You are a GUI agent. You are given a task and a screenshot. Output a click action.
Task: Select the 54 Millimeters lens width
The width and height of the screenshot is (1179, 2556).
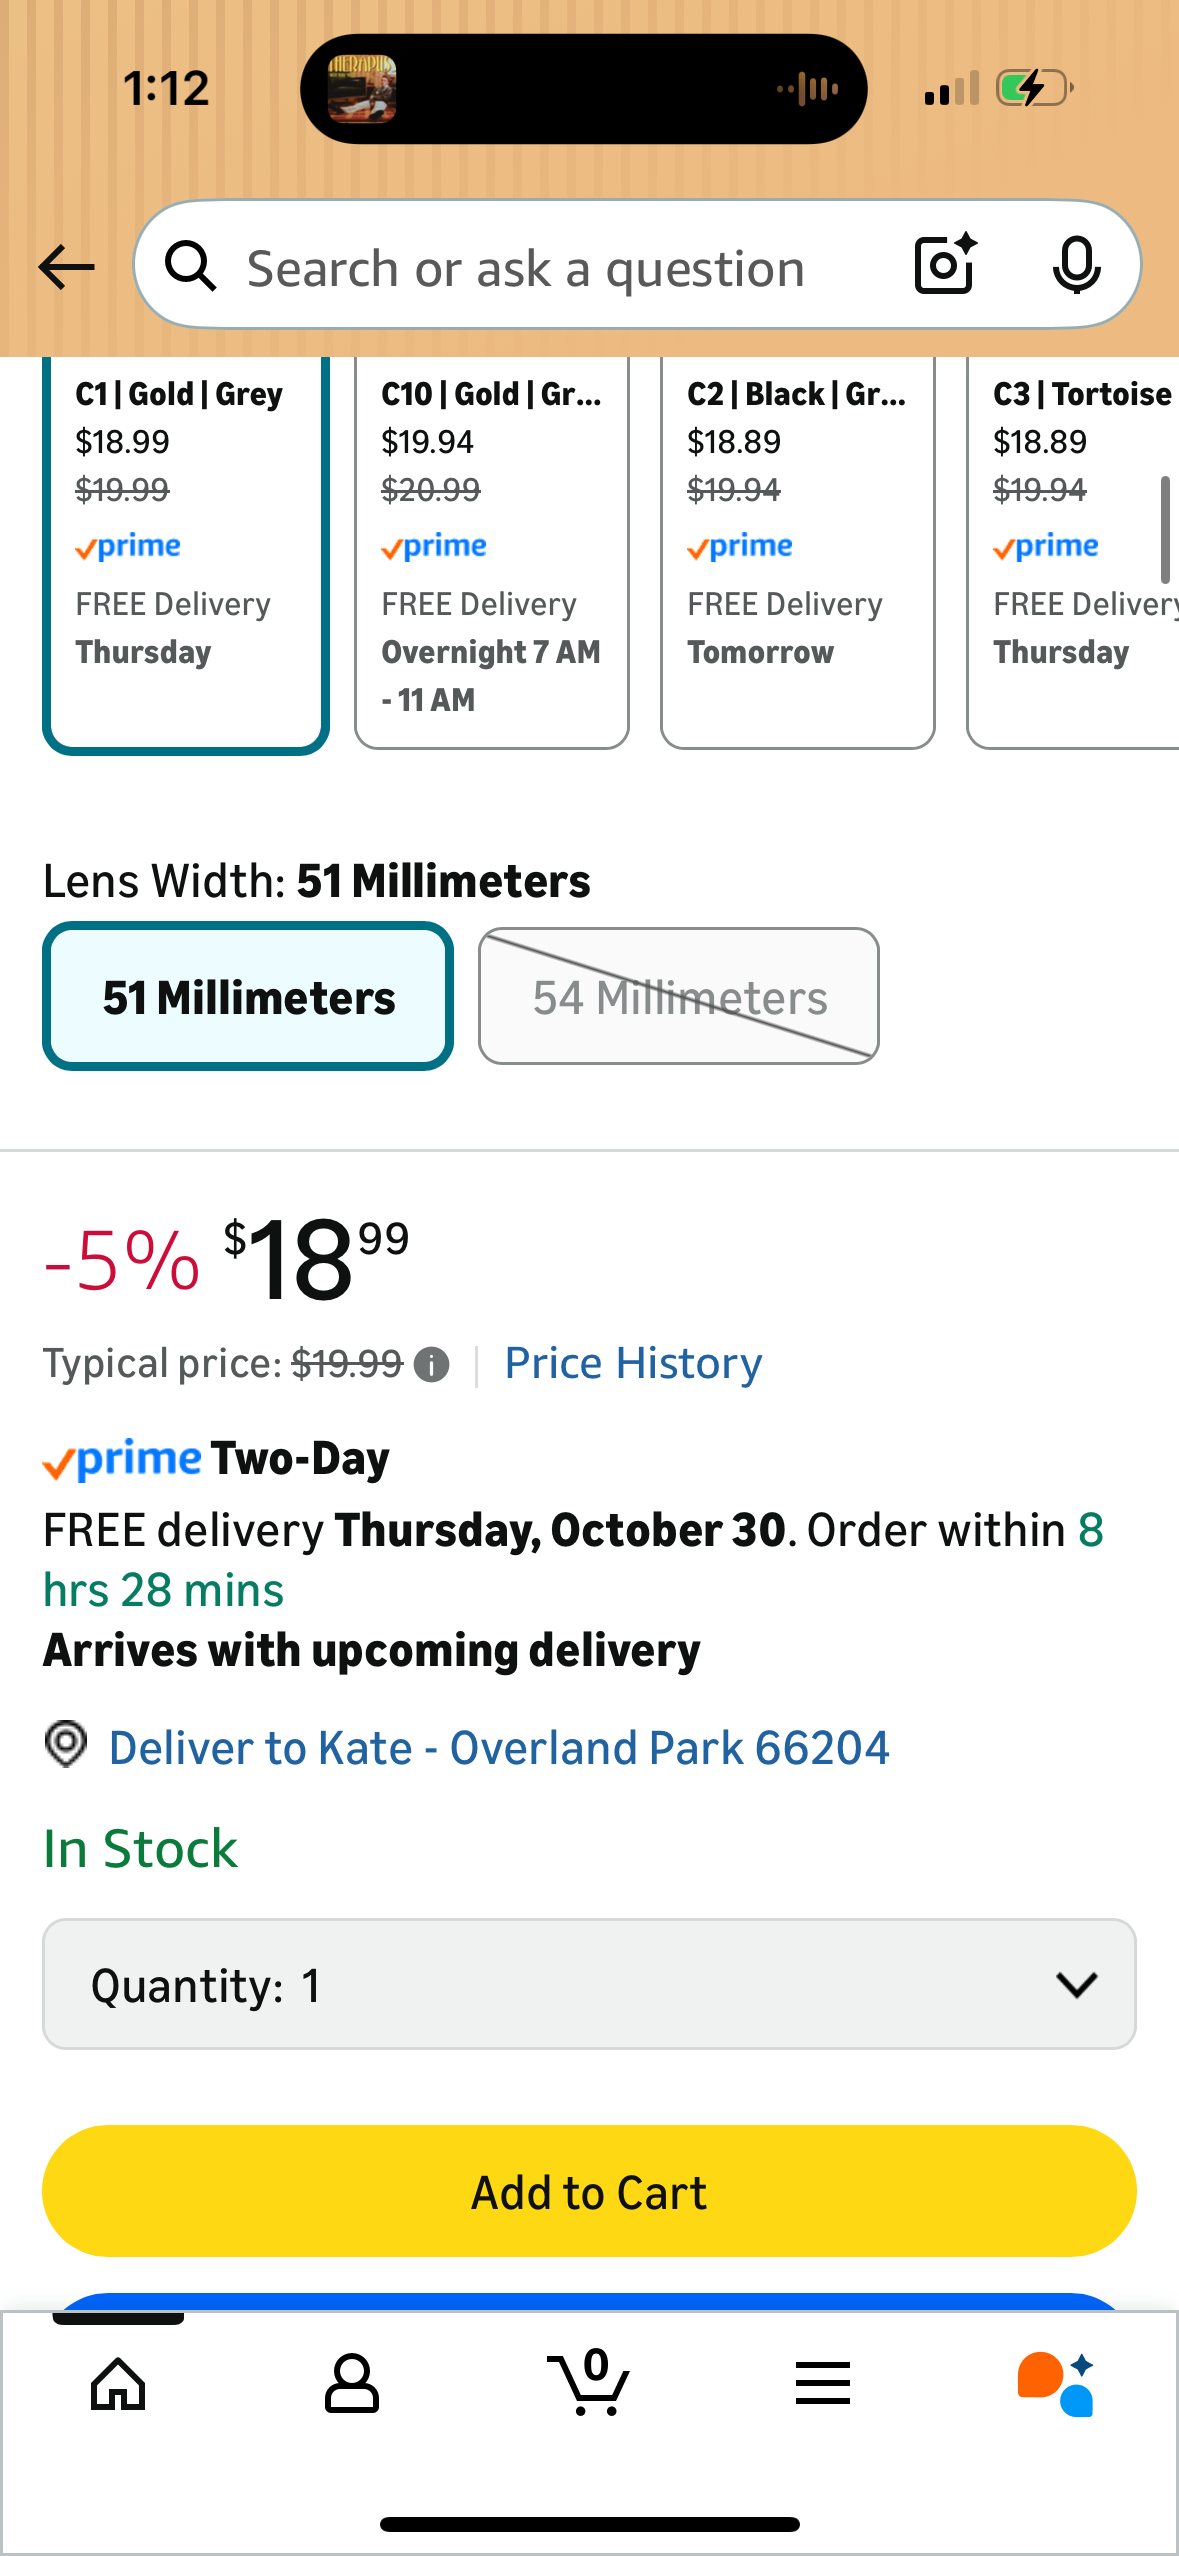[678, 996]
